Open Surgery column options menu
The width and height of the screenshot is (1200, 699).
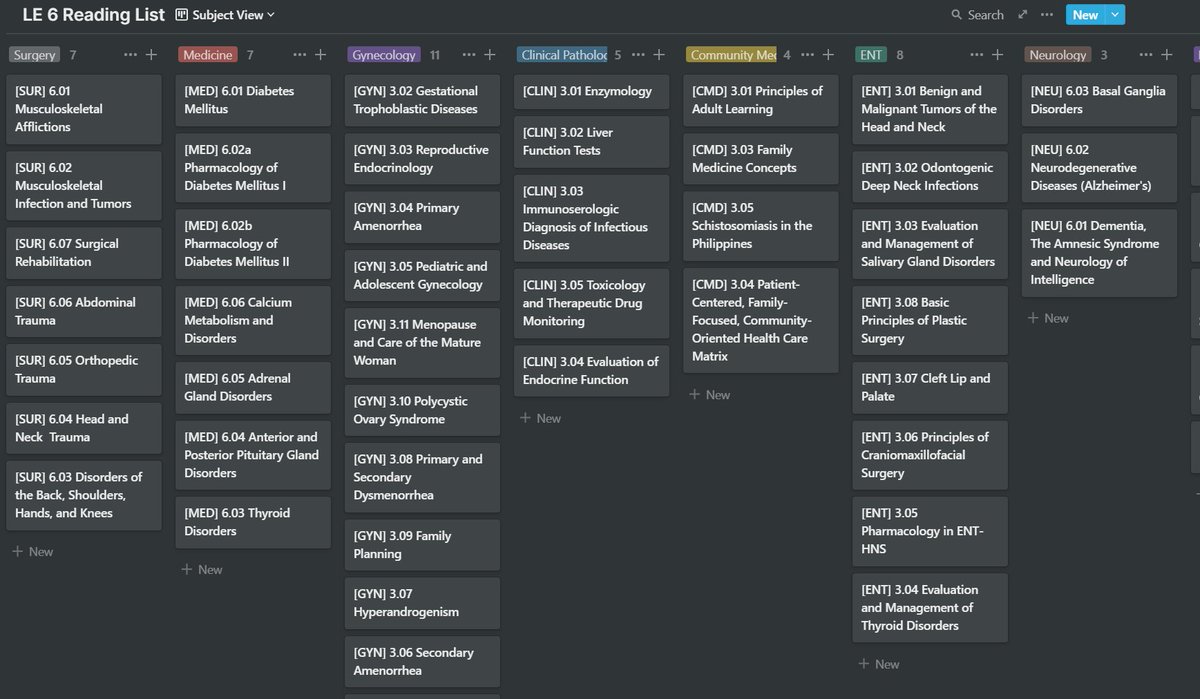tap(131, 55)
